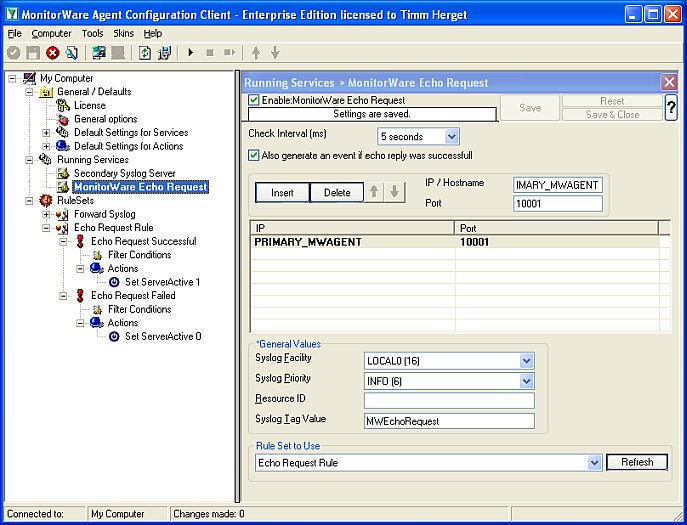
Task: Expand the Forward Syslog rule set
Action: [x=46, y=214]
